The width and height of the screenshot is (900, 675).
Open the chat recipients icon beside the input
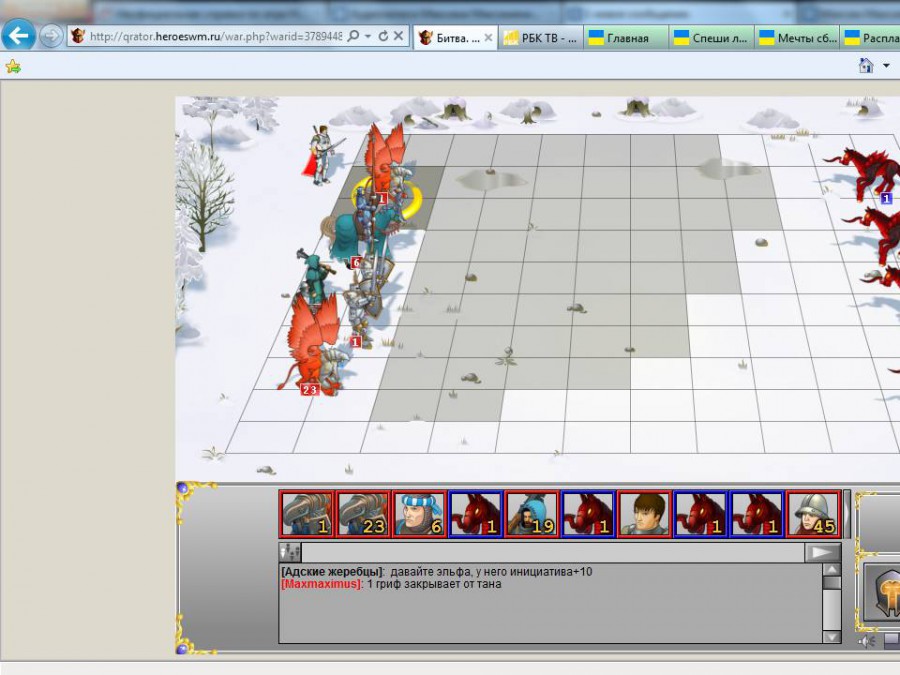(290, 553)
